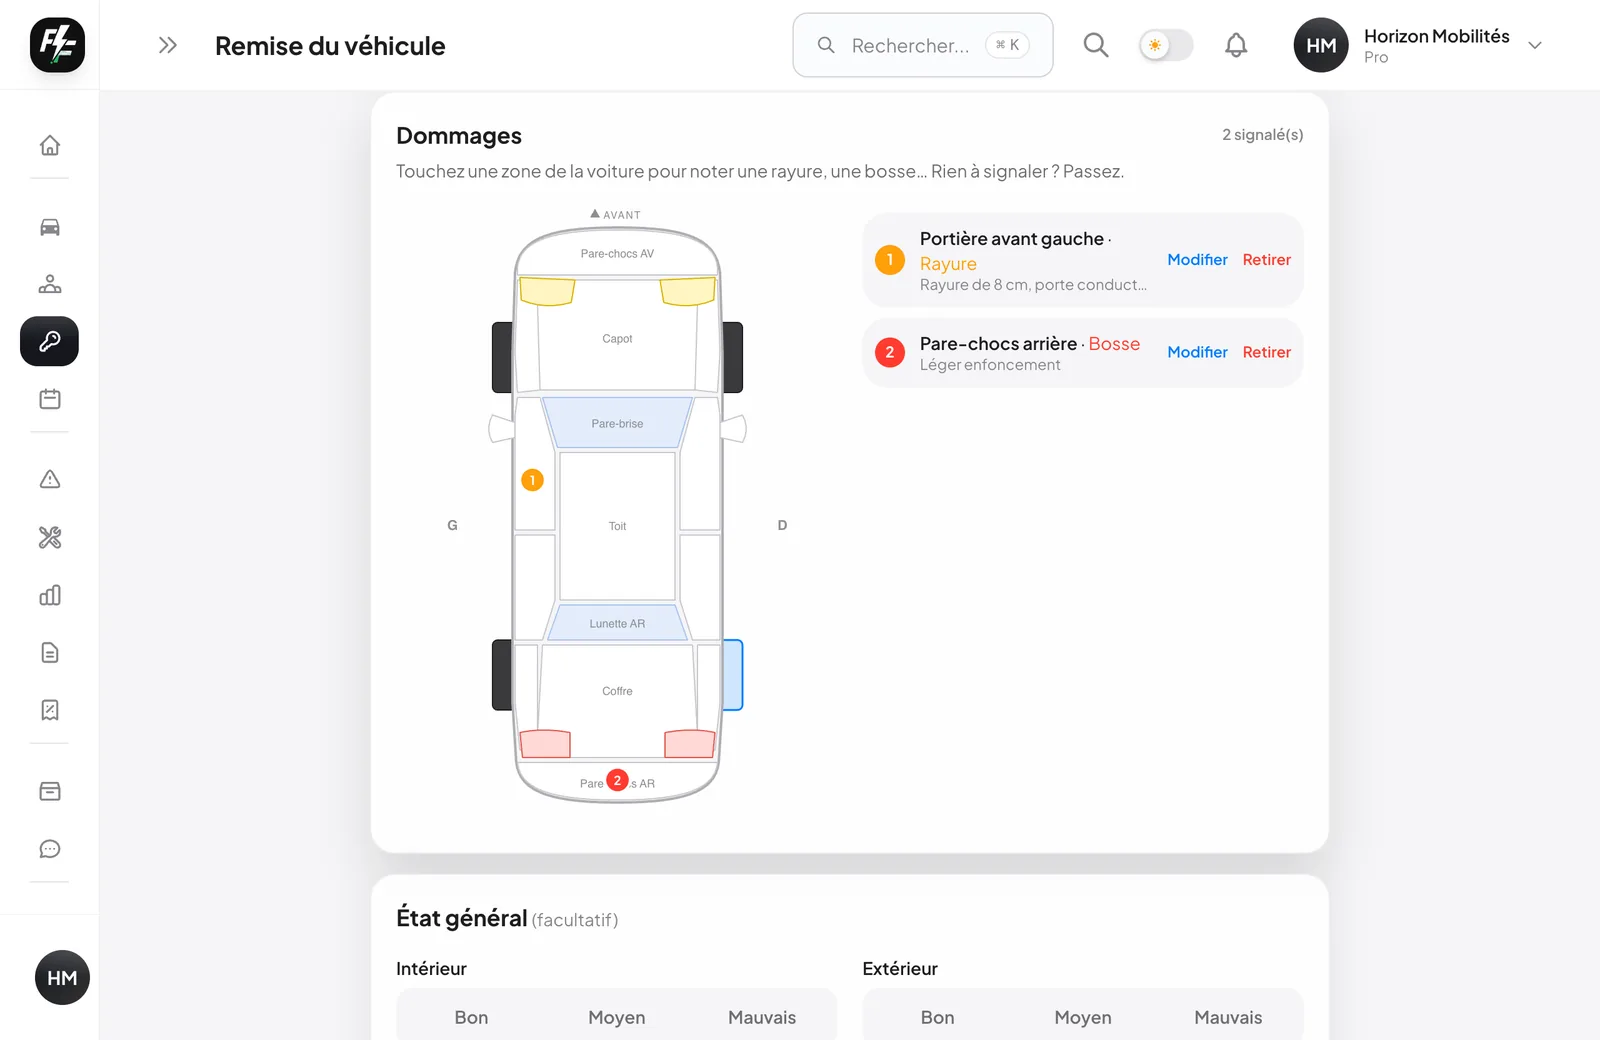Select the Lunette AR zone on diagram
Screen dimensions: 1600x1040
click(x=617, y=623)
